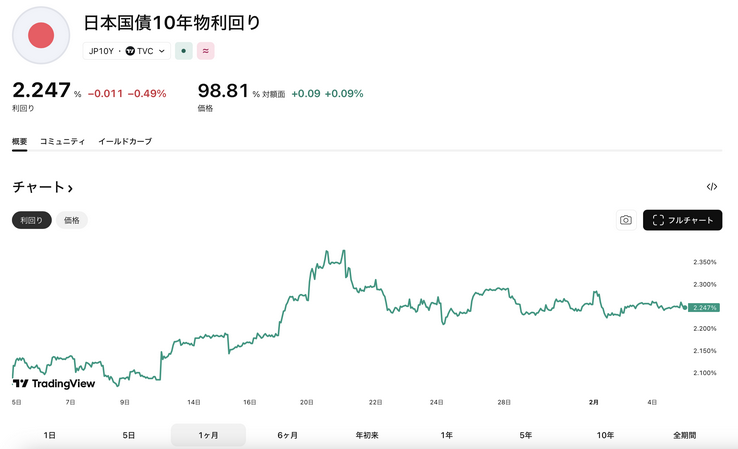This screenshot has height=449, width=738.
Task: Choose the 年初来 time range
Action: [x=367, y=435]
